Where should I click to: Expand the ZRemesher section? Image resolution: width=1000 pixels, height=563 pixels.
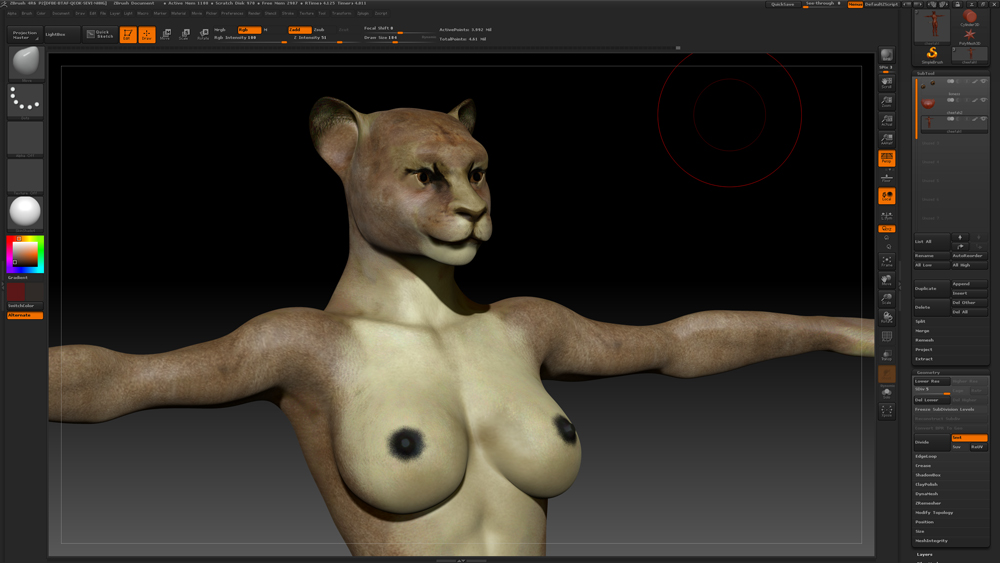(x=929, y=503)
